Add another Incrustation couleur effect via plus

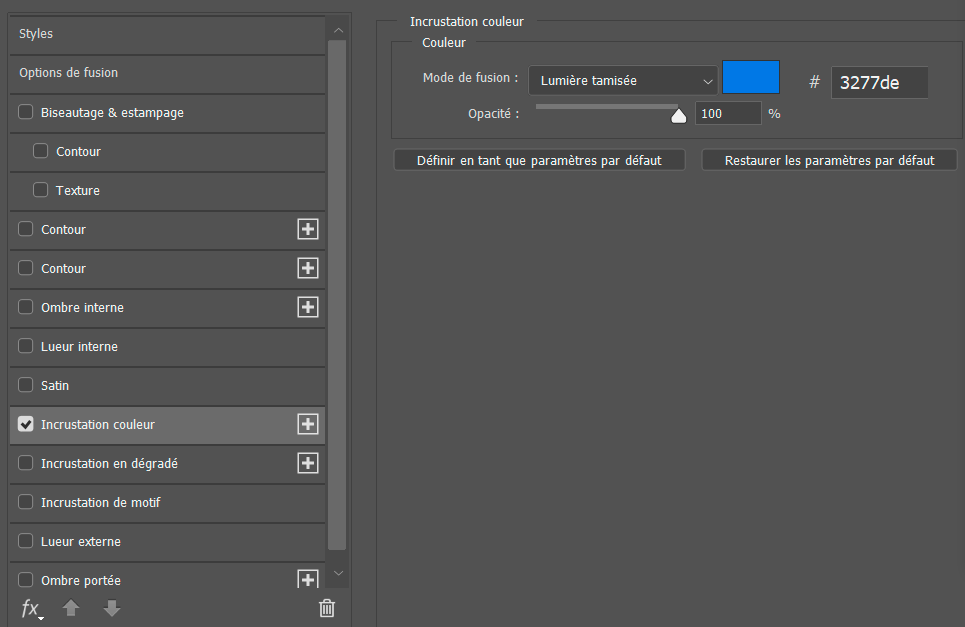coord(308,425)
